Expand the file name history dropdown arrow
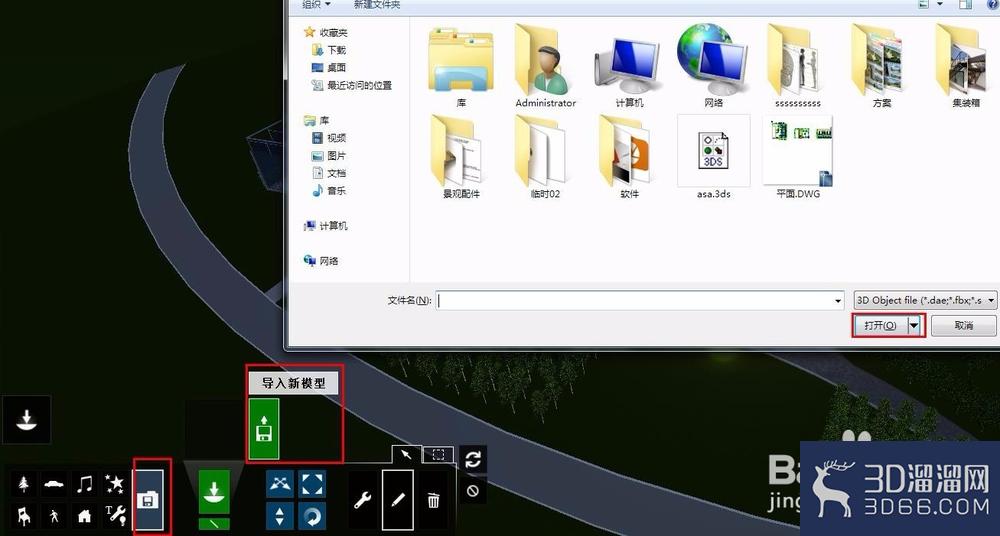 pyautogui.click(x=838, y=300)
